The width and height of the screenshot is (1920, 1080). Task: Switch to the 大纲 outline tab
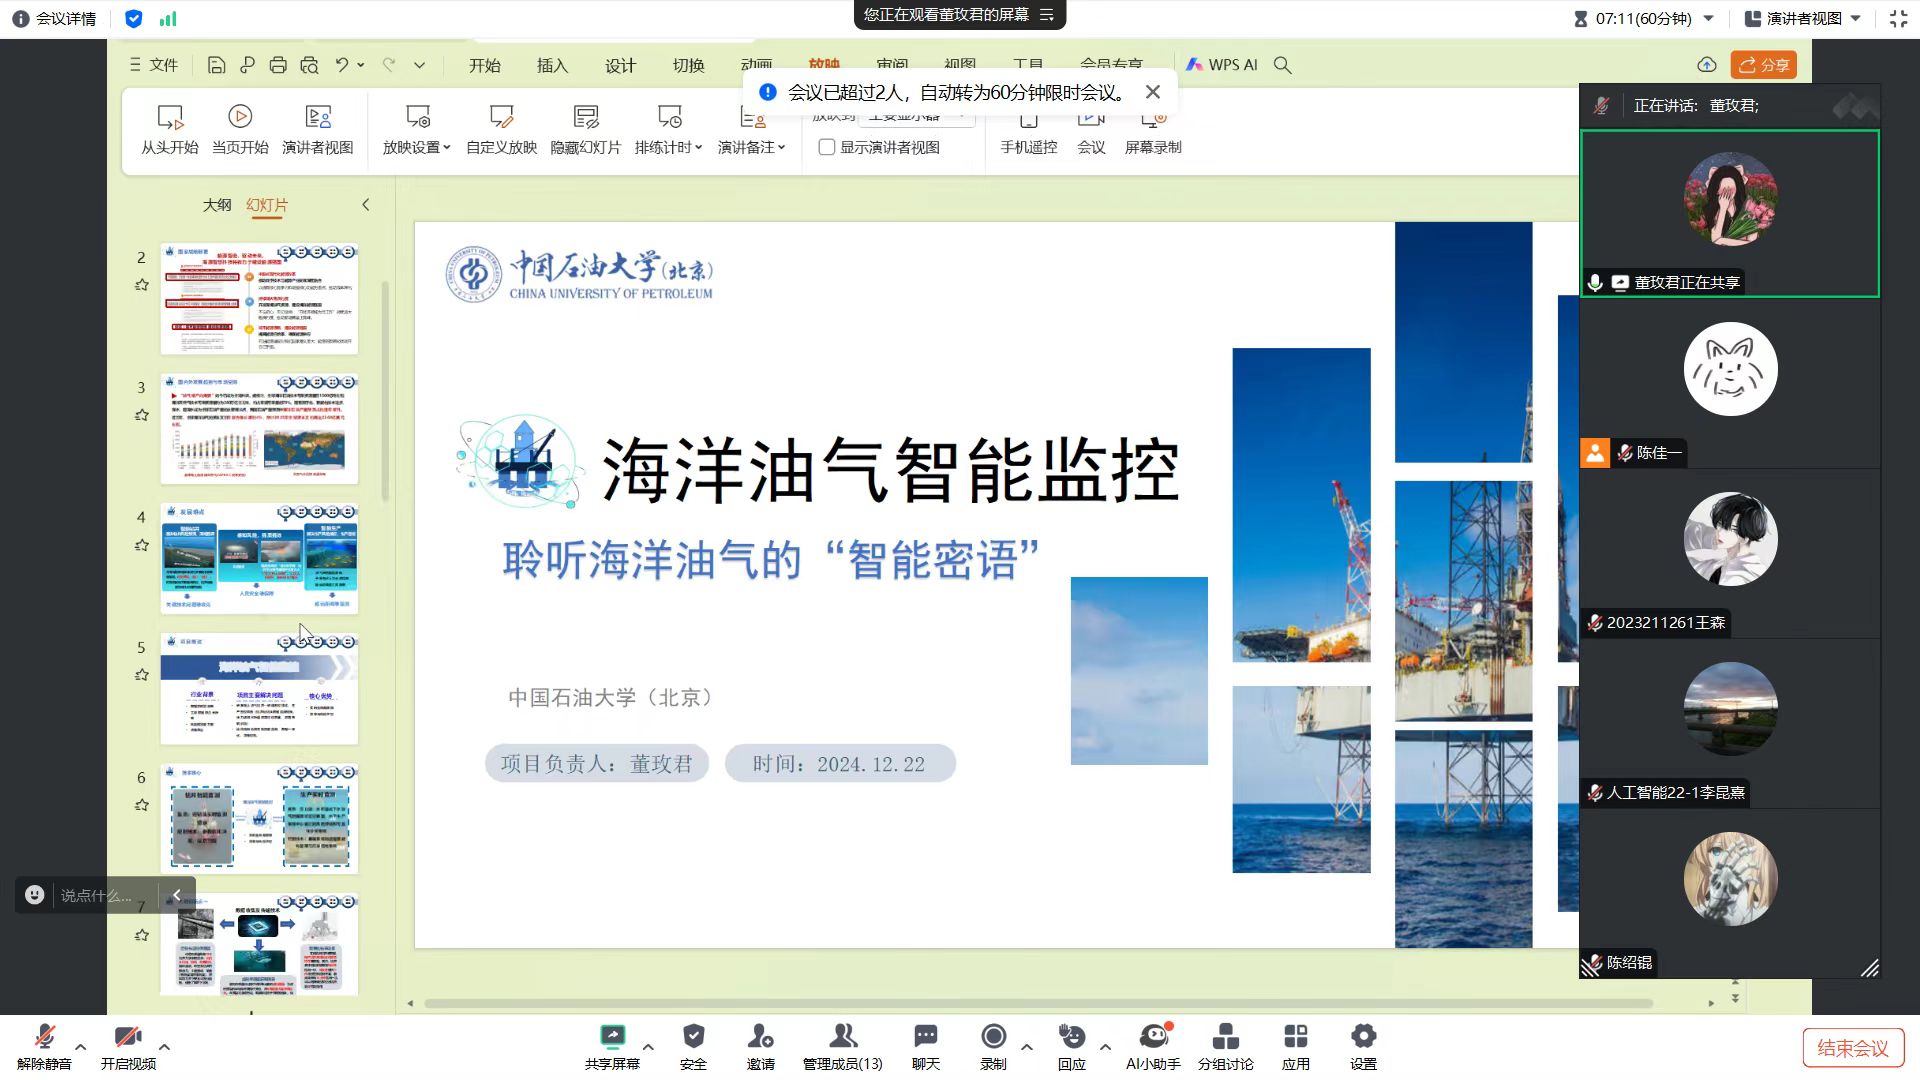coord(216,204)
